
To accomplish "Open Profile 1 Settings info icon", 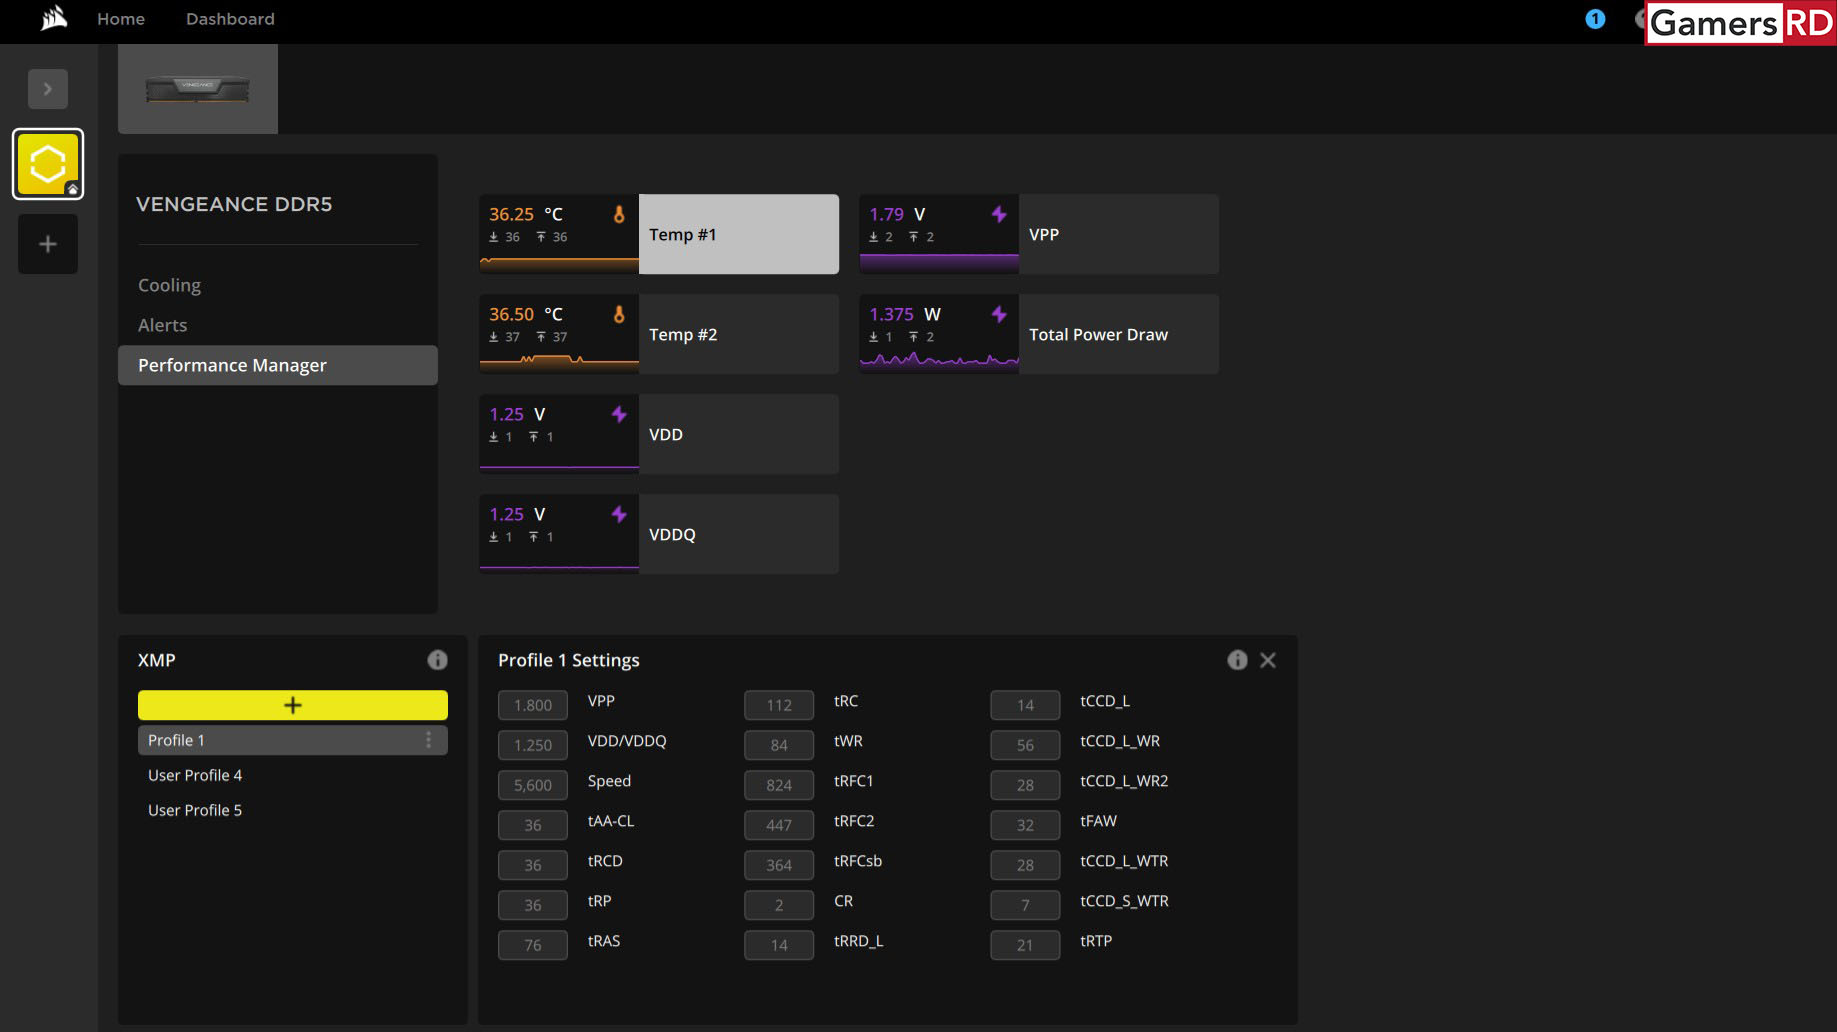I will tap(1237, 660).
